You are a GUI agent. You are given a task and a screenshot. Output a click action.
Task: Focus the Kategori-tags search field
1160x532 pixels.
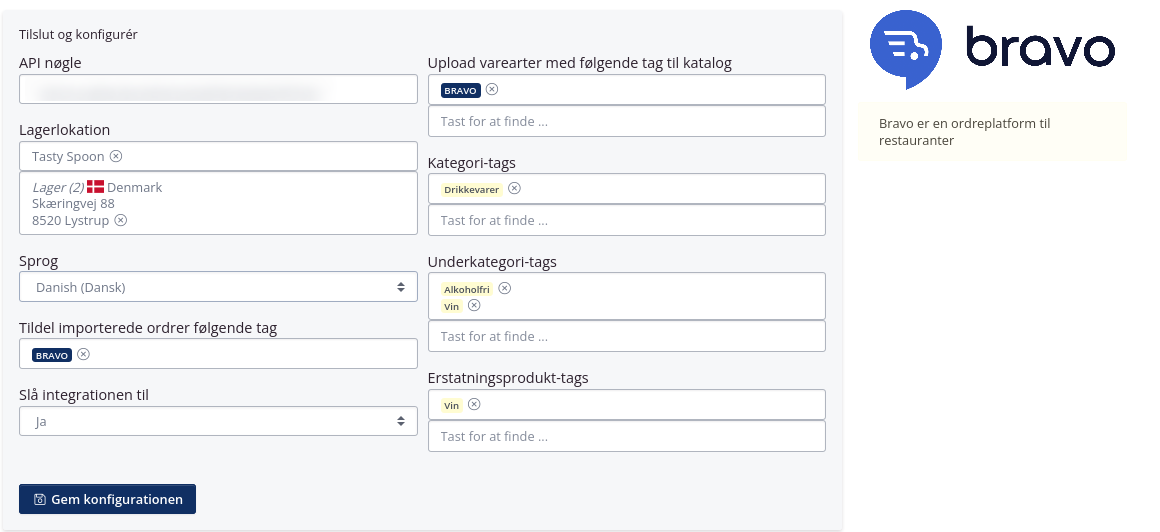pyautogui.click(x=626, y=220)
